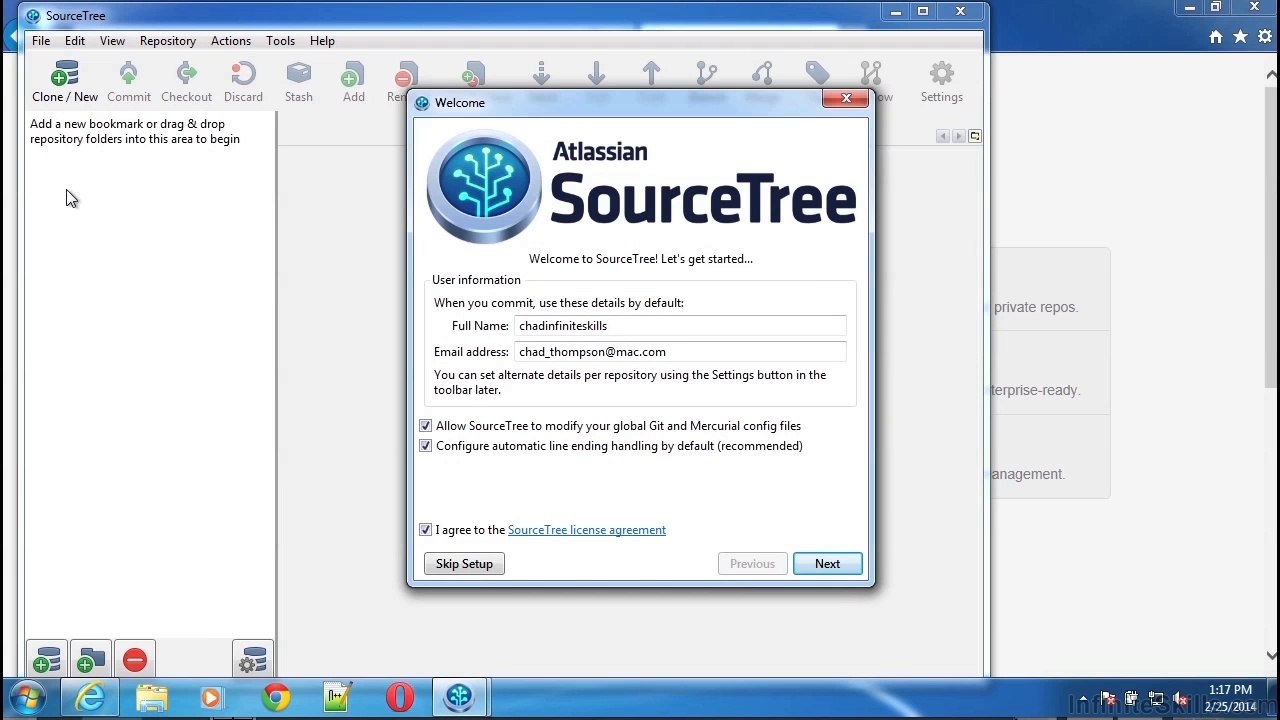Click the Action Center flag in the tray
The height and width of the screenshot is (720, 1280).
1107,699
